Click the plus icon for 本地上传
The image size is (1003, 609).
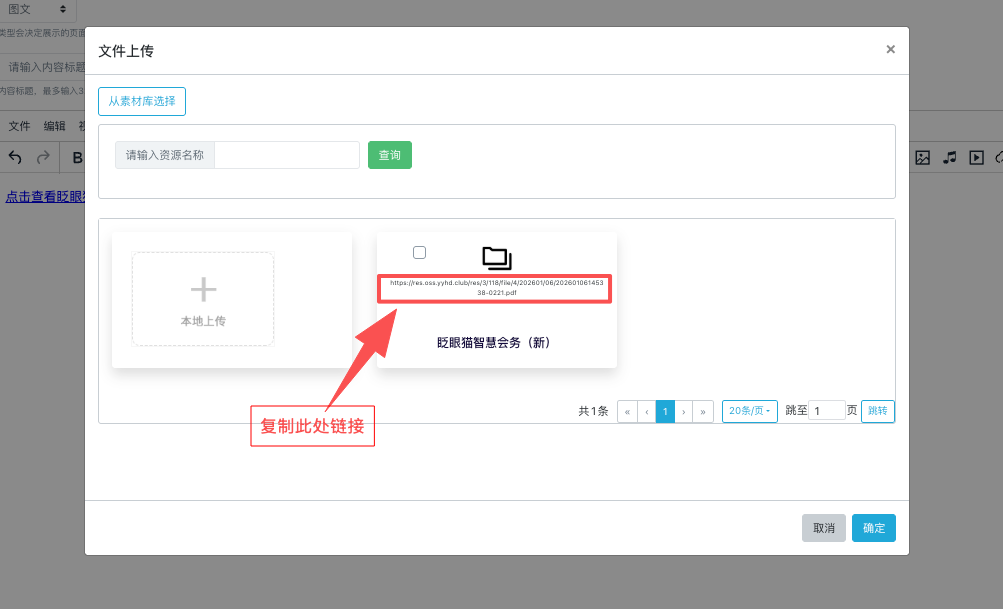(203, 290)
